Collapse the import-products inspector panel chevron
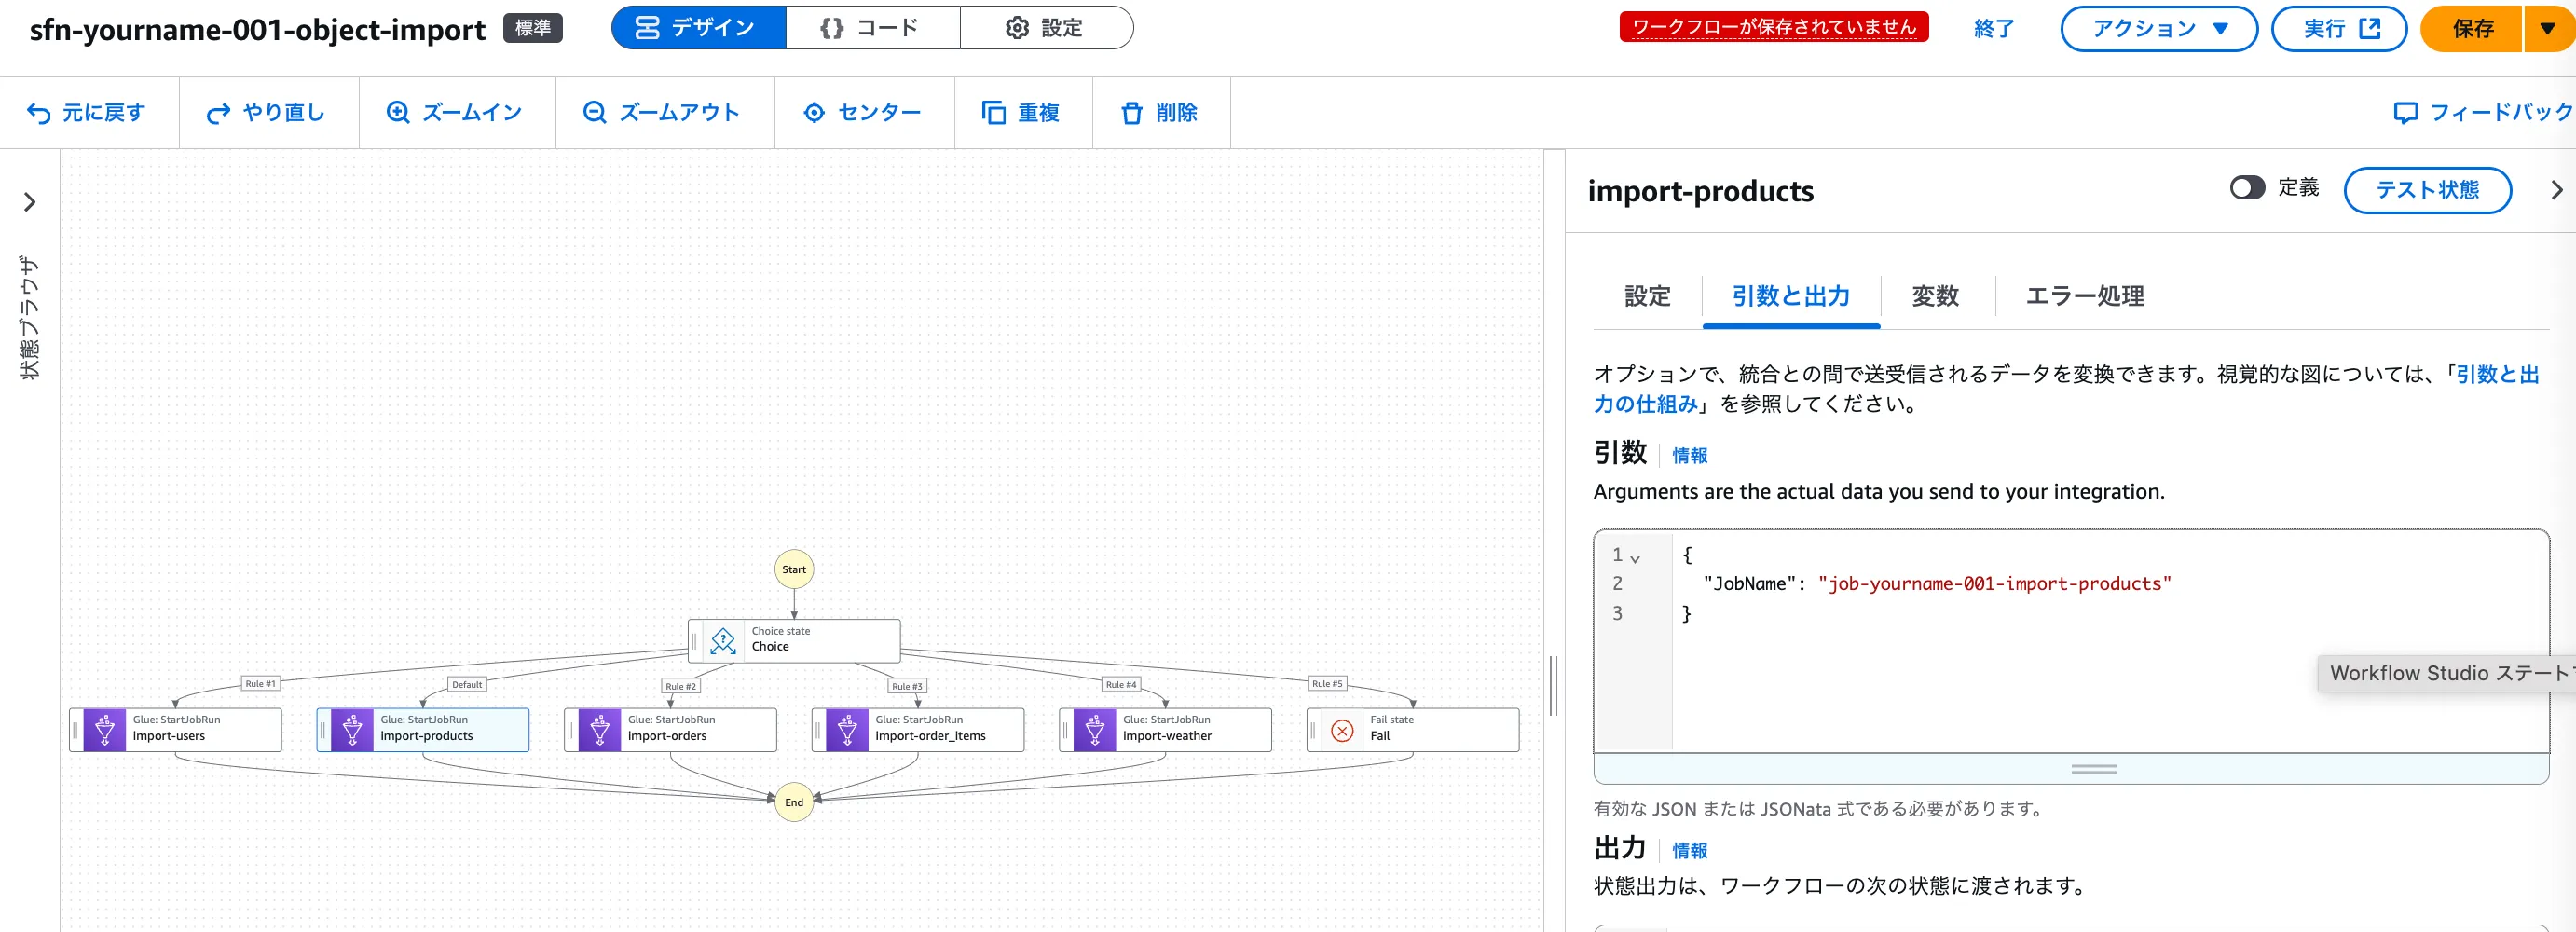2576x932 pixels. tap(2556, 190)
